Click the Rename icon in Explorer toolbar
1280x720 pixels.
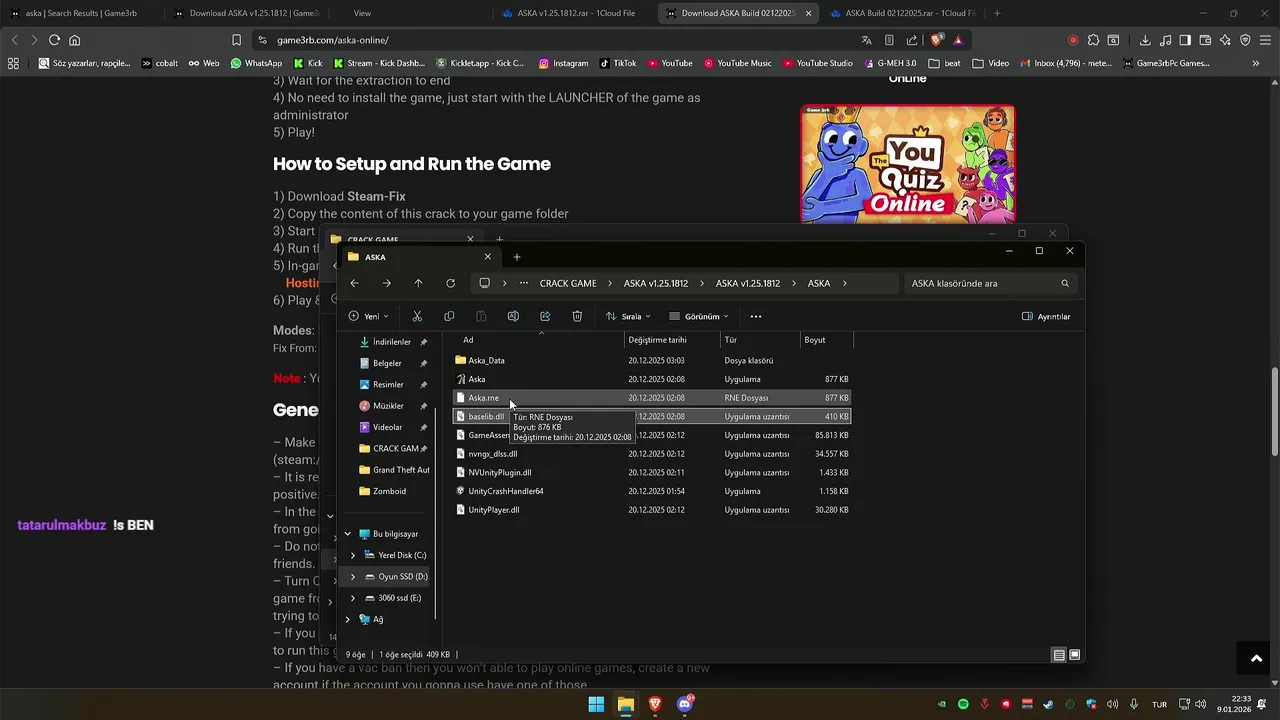pyautogui.click(x=513, y=316)
